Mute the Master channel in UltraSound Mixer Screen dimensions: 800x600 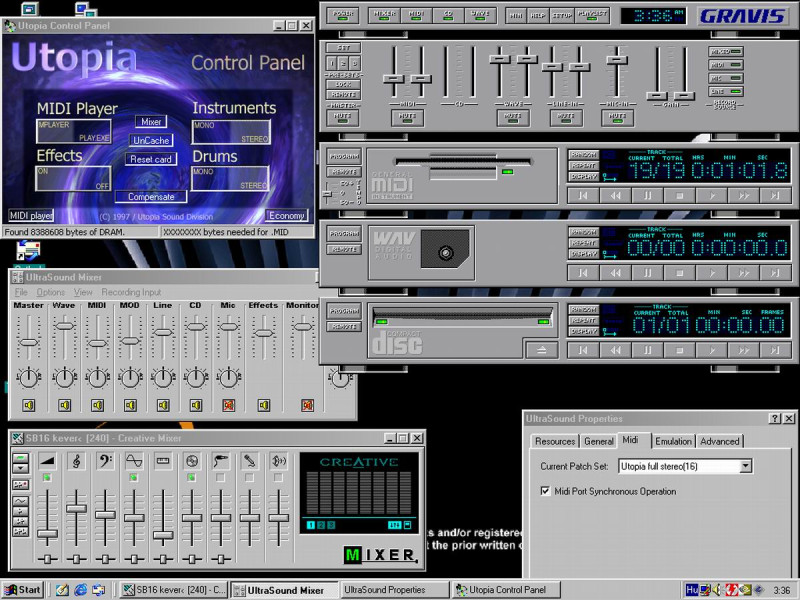(x=29, y=405)
